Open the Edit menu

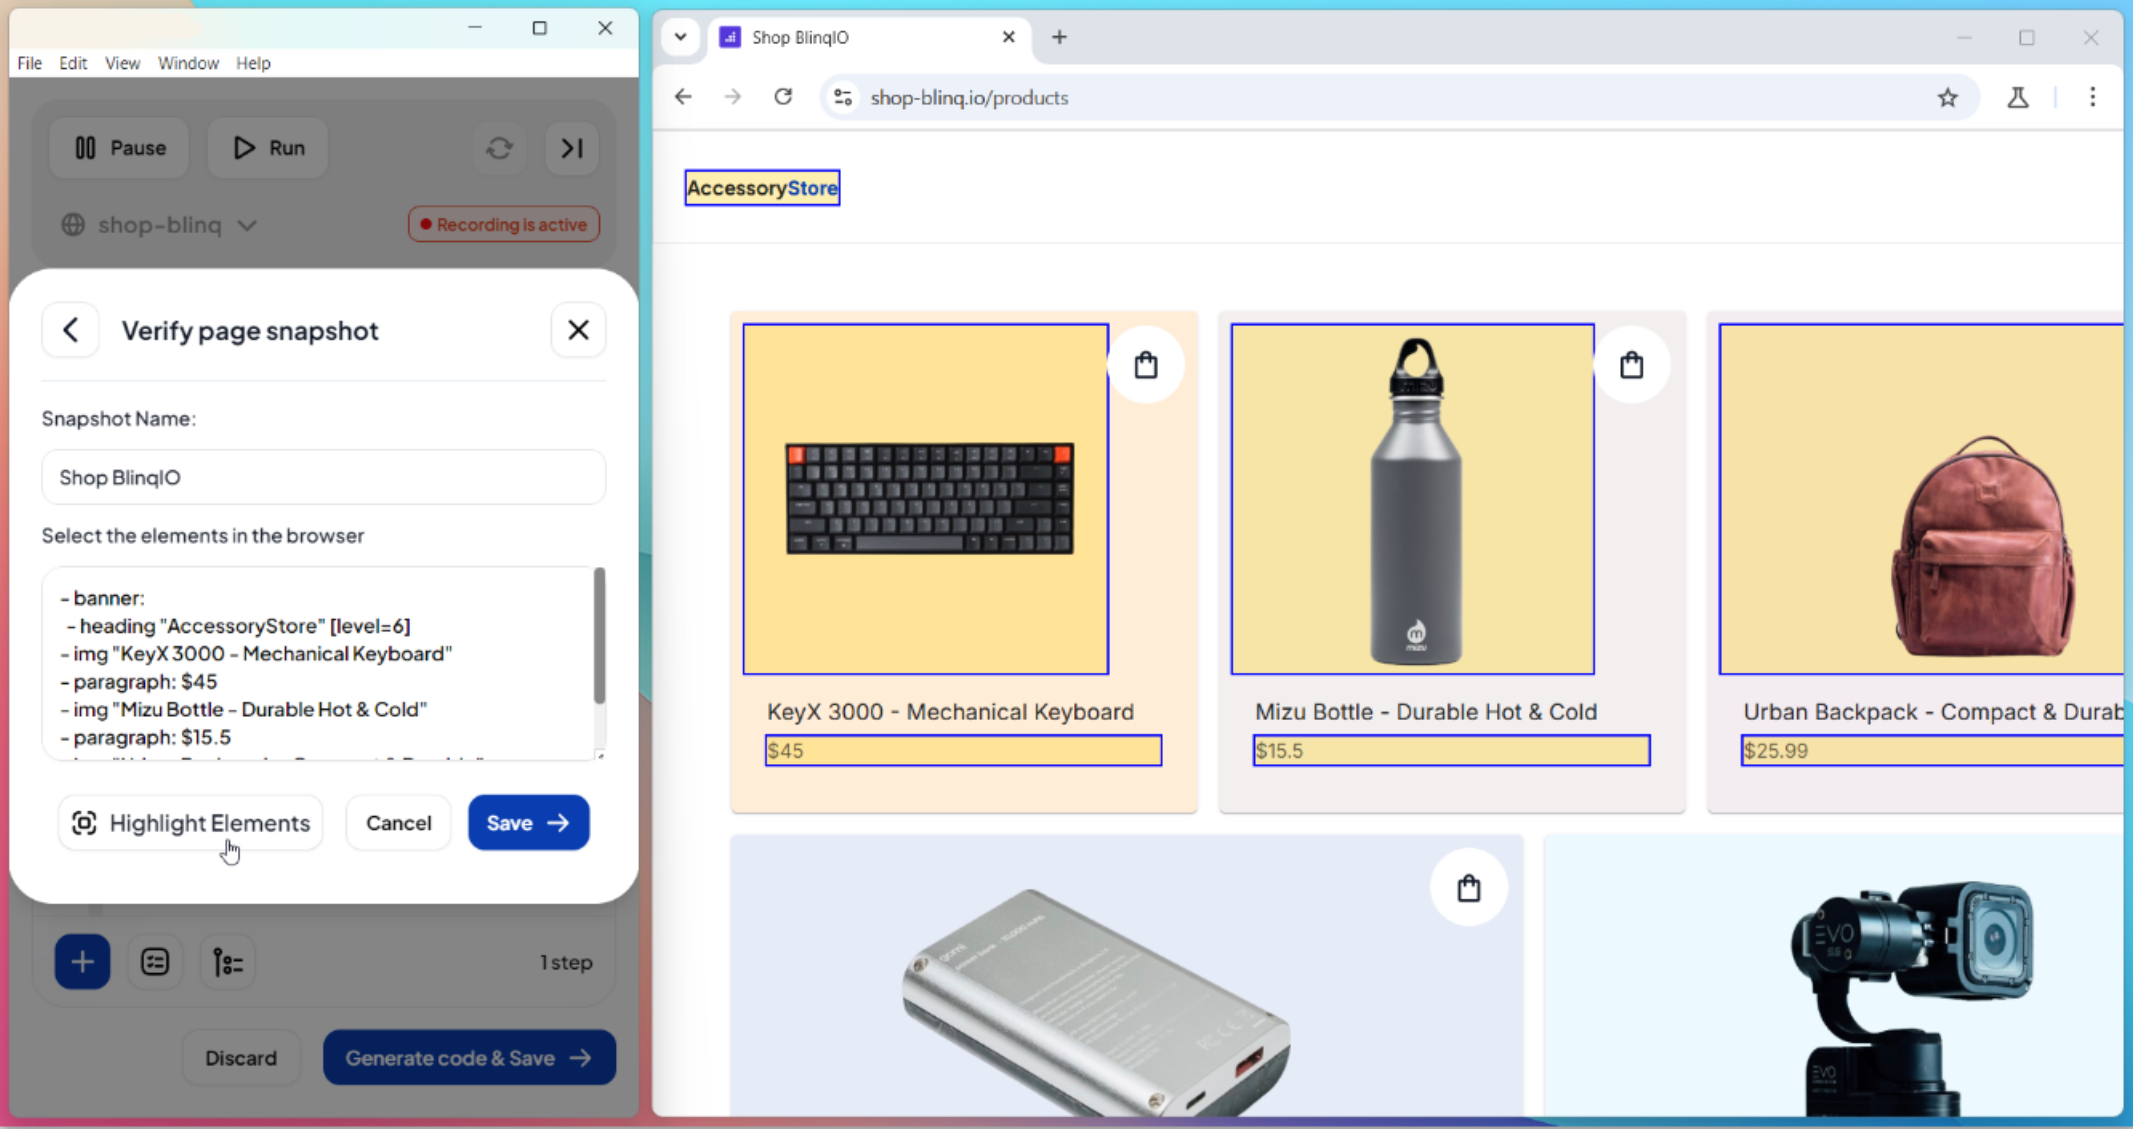(72, 63)
